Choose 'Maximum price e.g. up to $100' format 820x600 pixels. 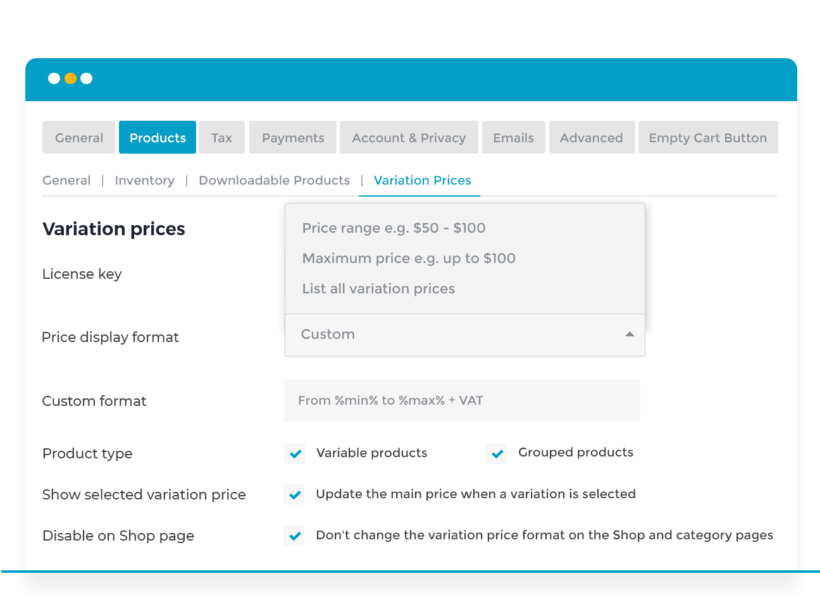coord(409,258)
